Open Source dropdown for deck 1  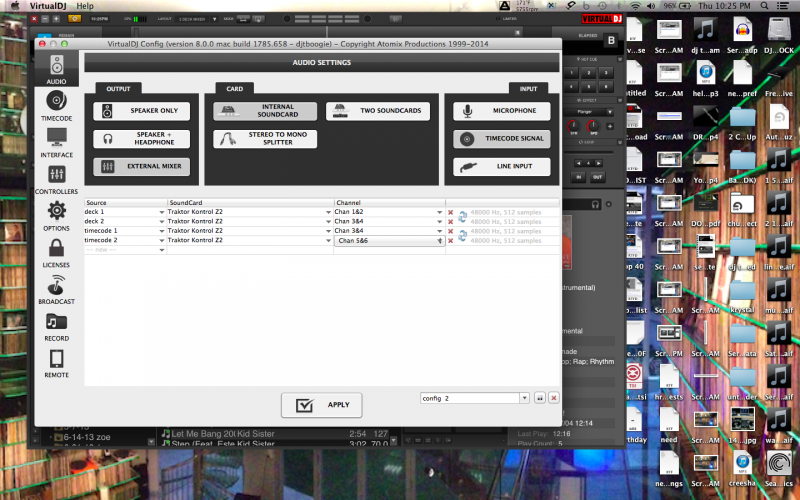(161, 212)
